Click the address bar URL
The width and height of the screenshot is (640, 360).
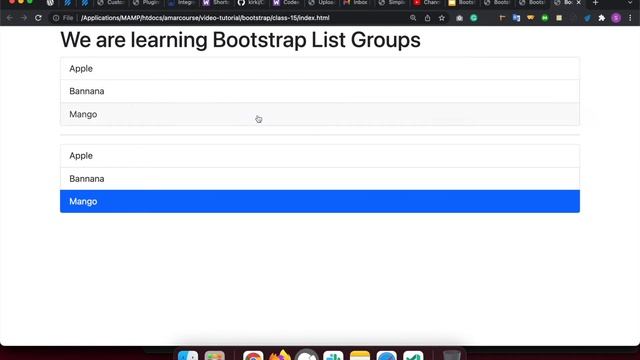[205, 18]
